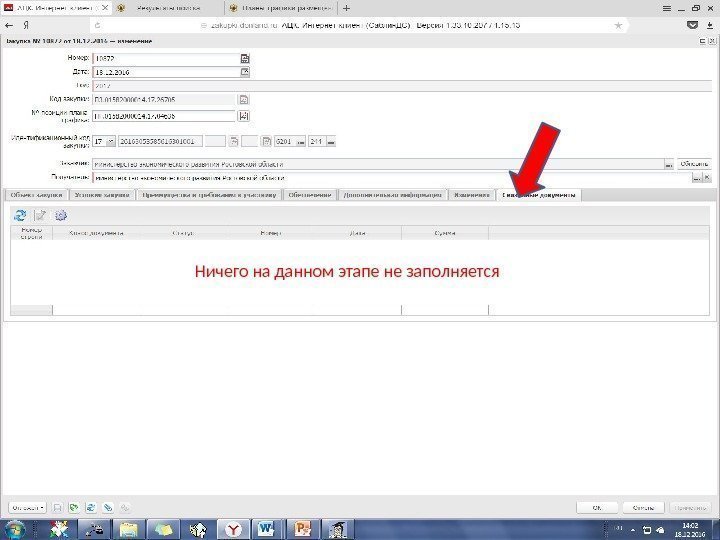Click the icon beside the plan position number field
Viewport: 720px width, 540px height.
point(244,116)
